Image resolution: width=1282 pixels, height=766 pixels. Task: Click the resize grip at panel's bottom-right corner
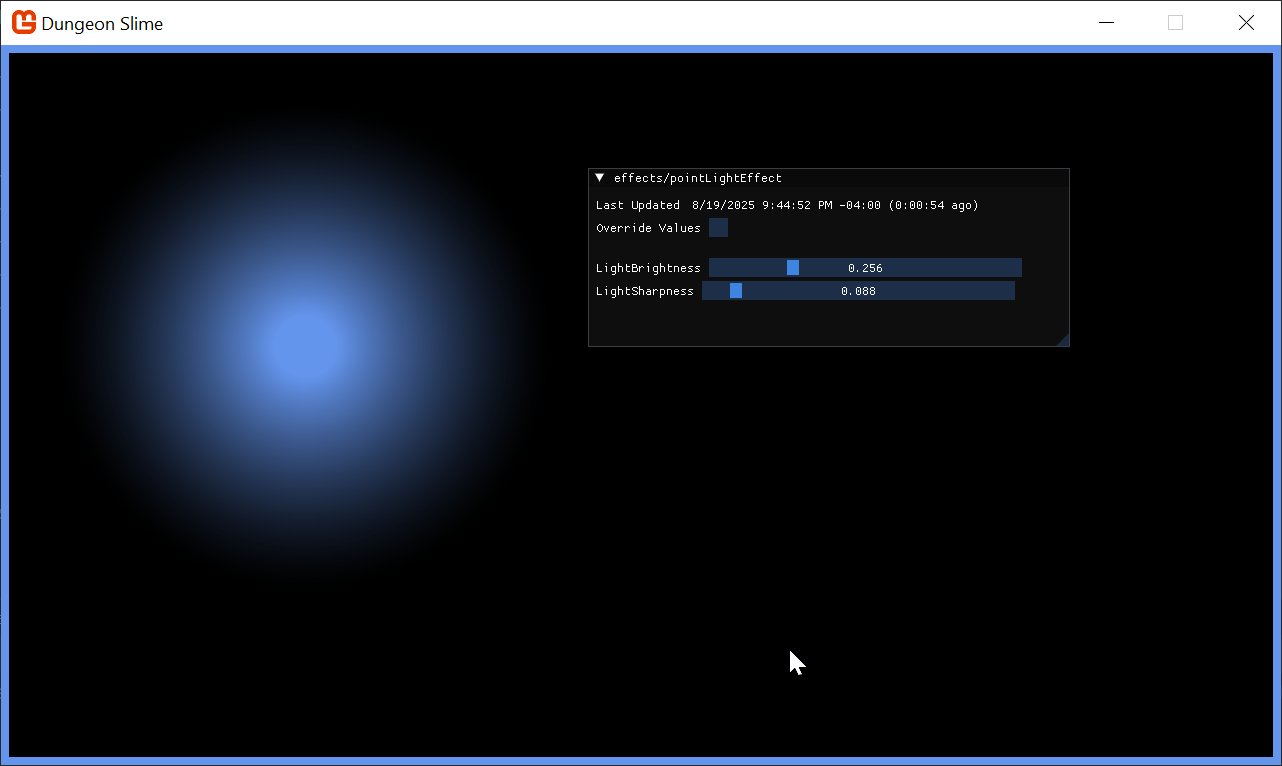pos(1063,340)
